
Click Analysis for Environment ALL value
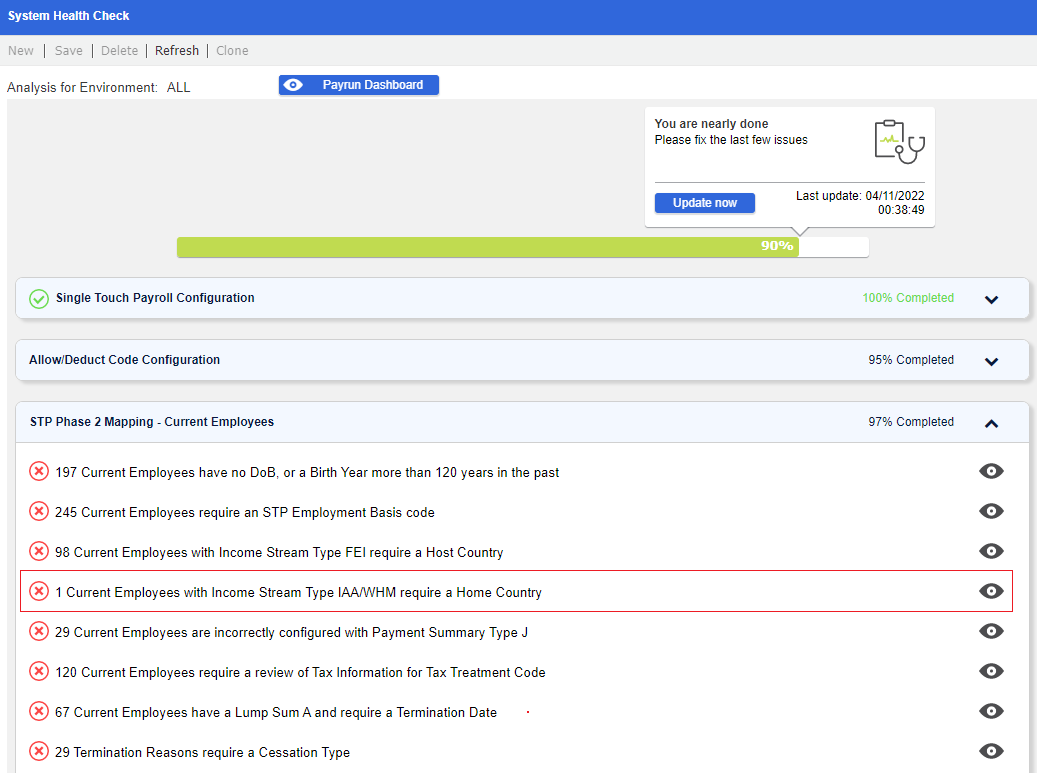coord(178,87)
